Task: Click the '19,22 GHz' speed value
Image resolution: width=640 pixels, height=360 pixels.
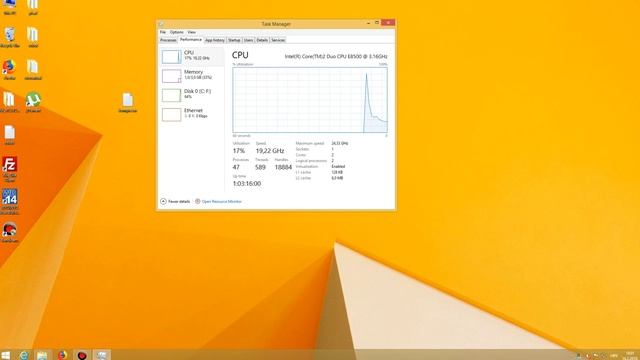Action: [x=270, y=151]
